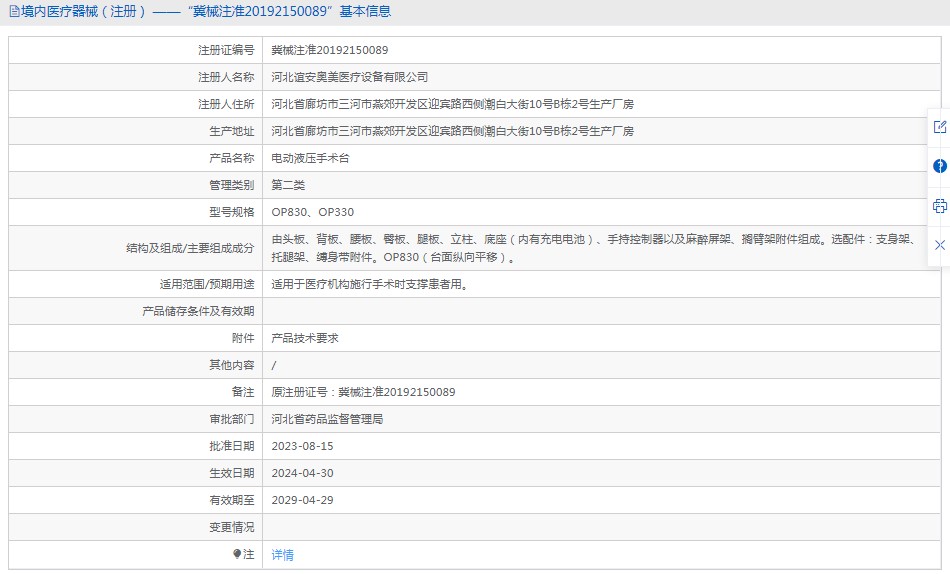Click the 适用范围/预期用途 label

[207, 284]
